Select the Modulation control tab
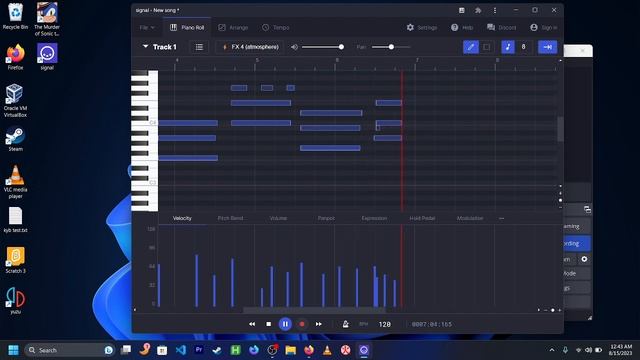Screen dimensions: 640x360 [470, 218]
